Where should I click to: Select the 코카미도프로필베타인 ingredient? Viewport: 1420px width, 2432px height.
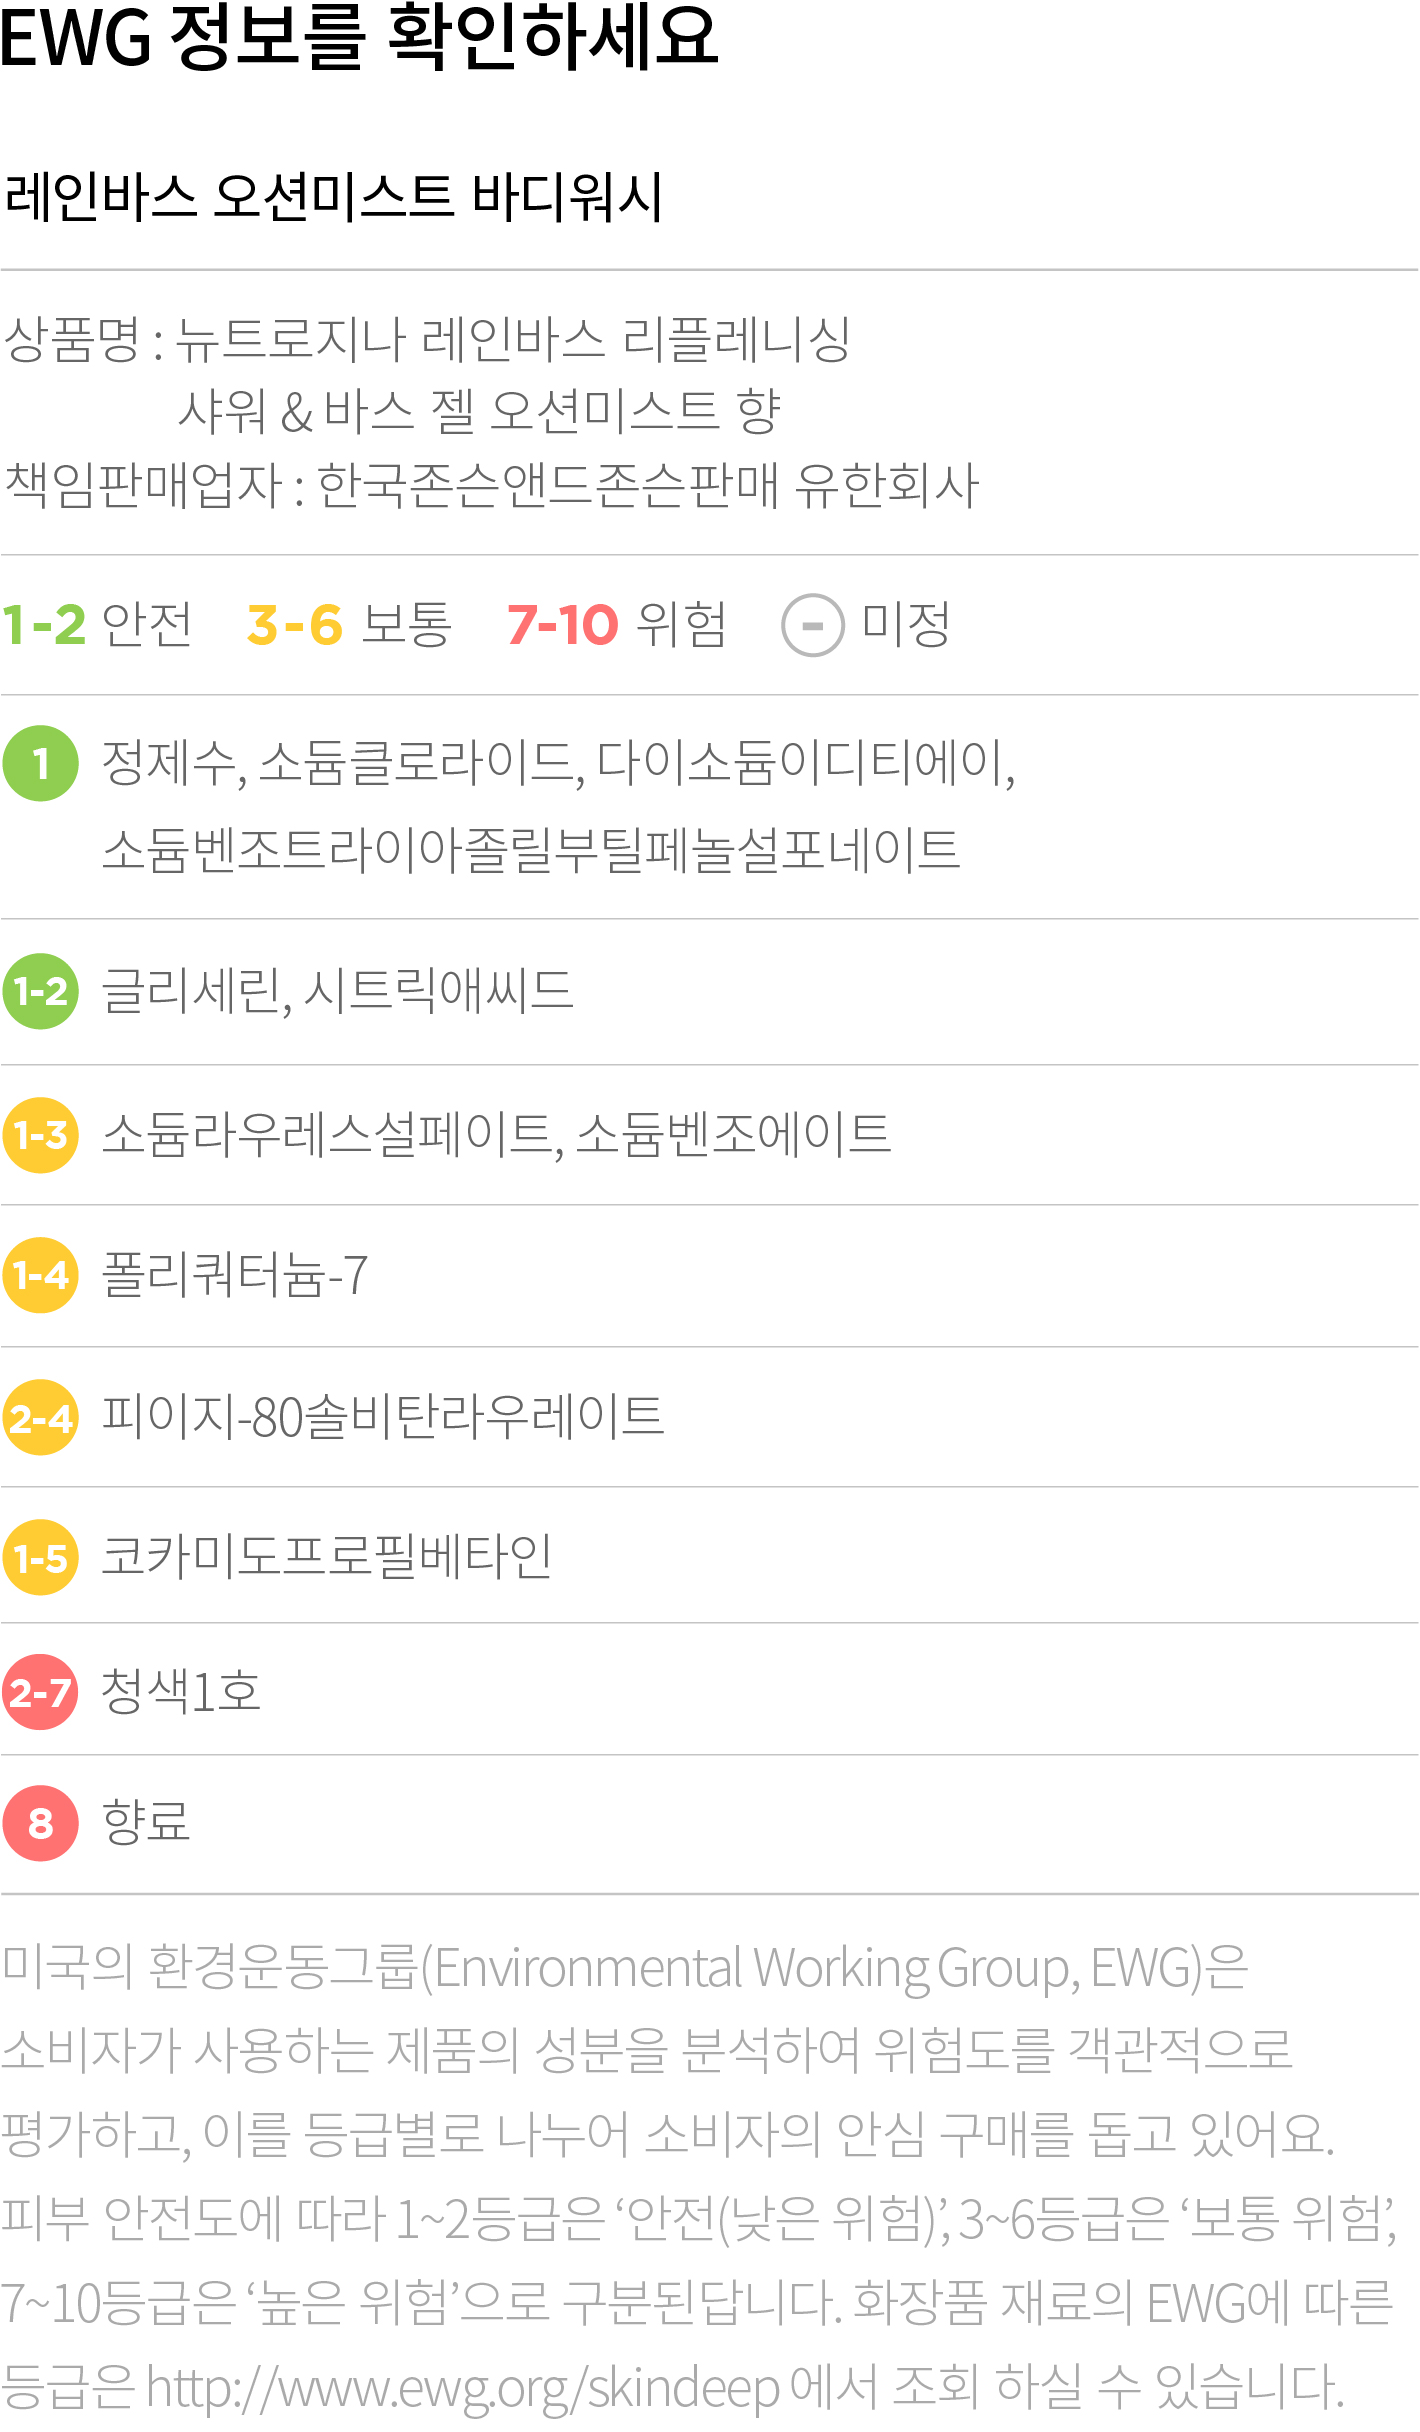tap(327, 1556)
